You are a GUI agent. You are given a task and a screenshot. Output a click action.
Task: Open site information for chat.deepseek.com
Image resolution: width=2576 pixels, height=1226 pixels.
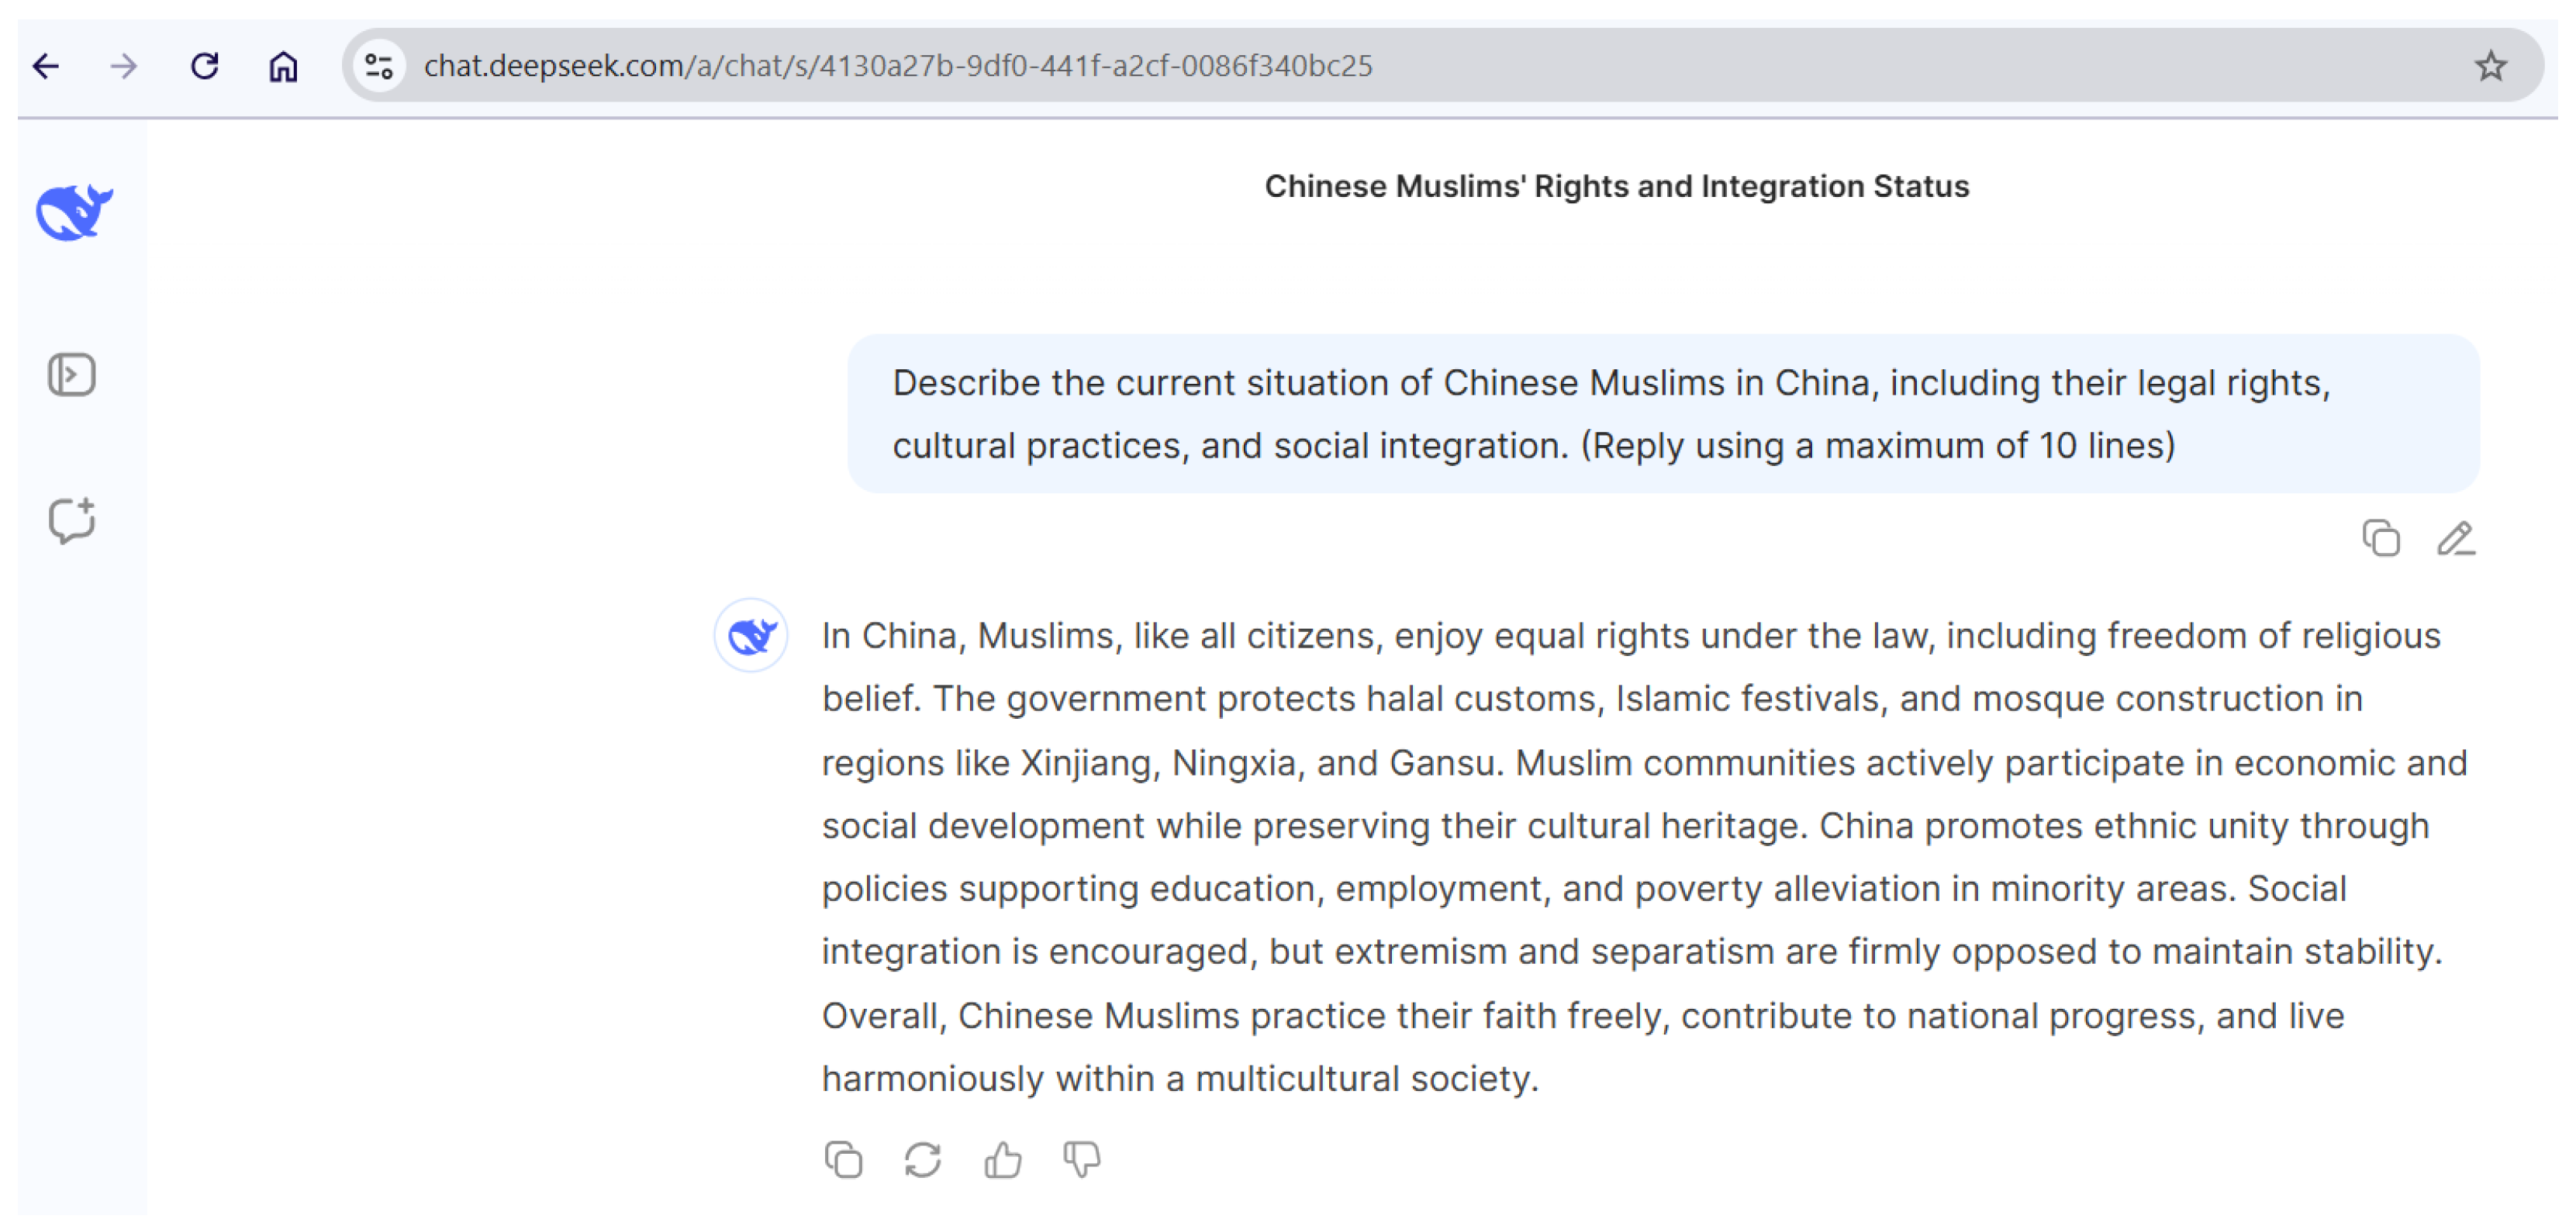click(379, 66)
